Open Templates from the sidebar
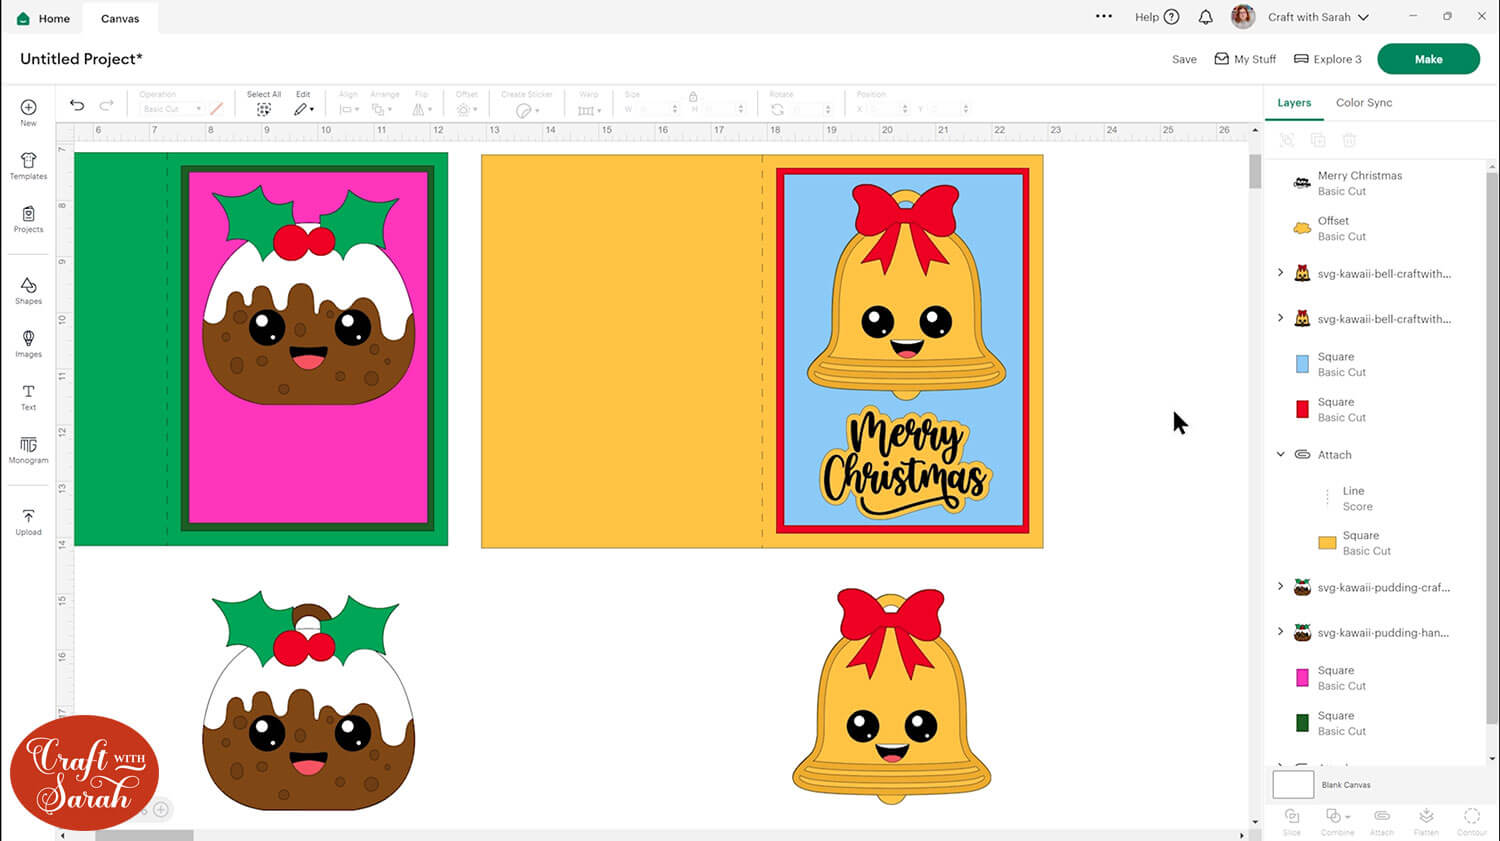This screenshot has width=1500, height=841. click(28, 165)
